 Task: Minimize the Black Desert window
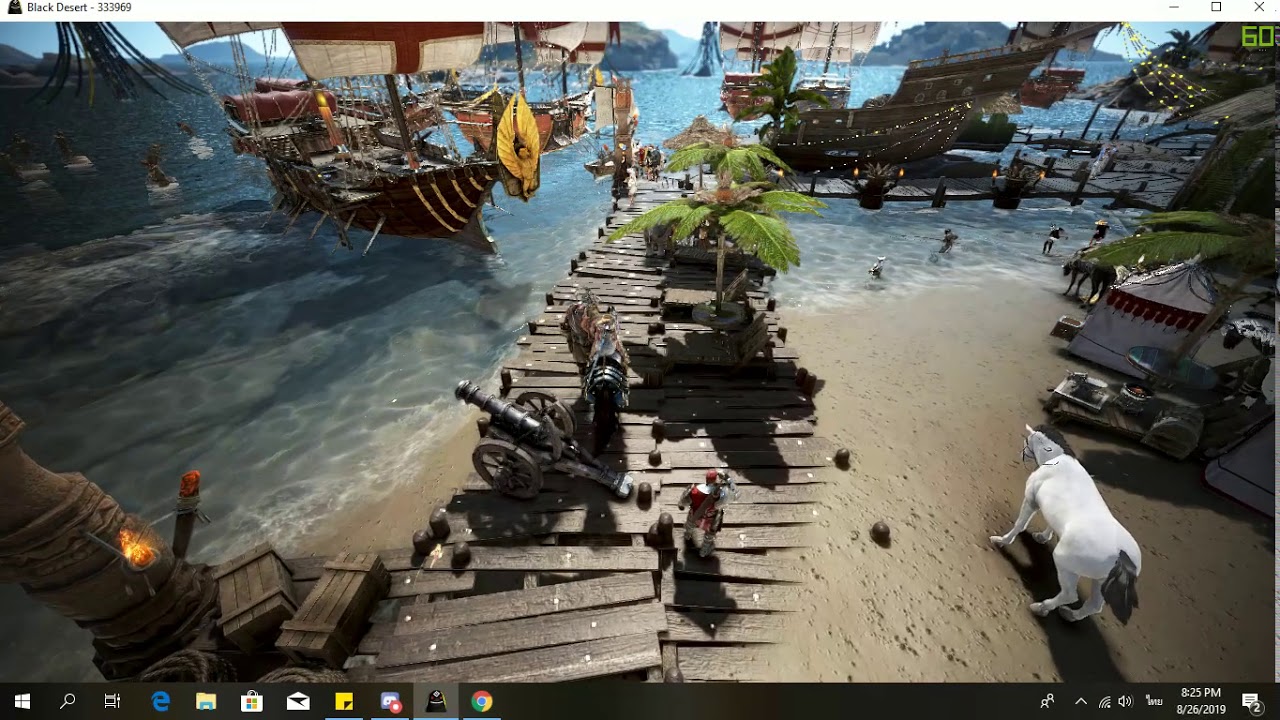pyautogui.click(x=1173, y=8)
